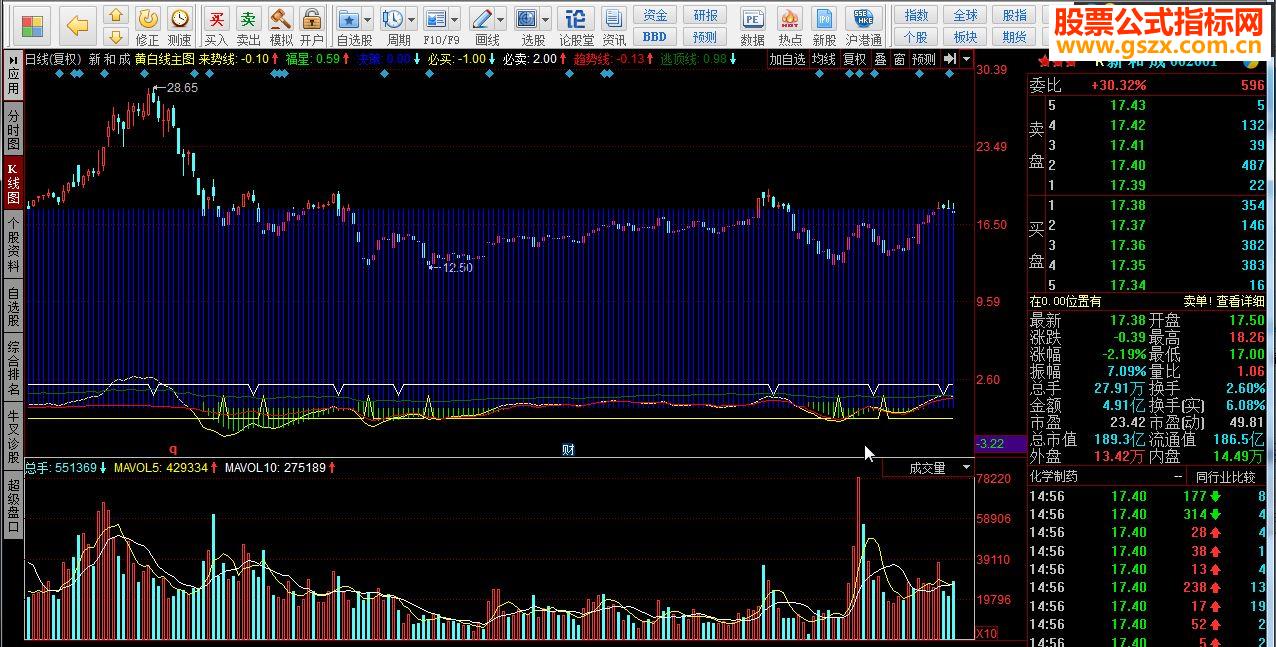The image size is (1276, 647).
Task: Expand the 画线 drawing tools dropdown arrow
Action: click(x=501, y=19)
